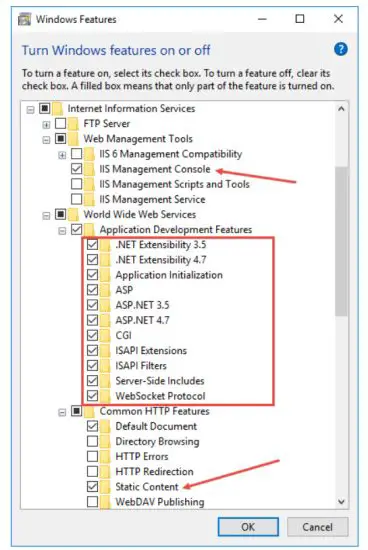Uncheck Static Content
Screen dimensions: 368x550
click(x=92, y=487)
